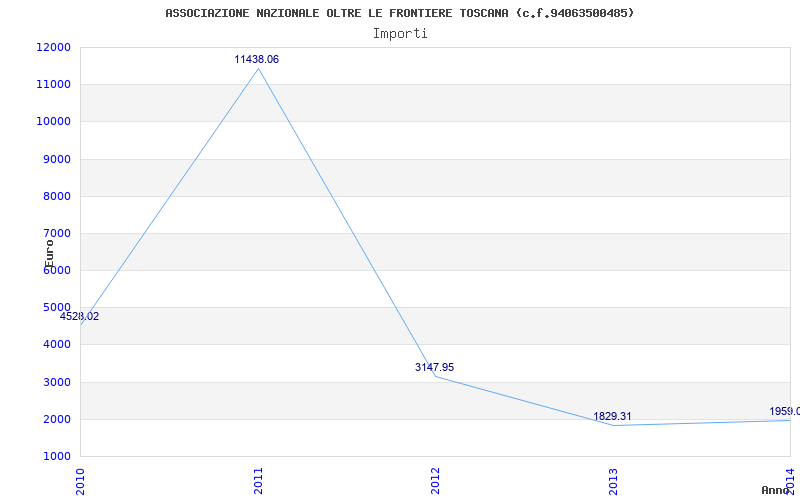
Task: Select the 11438.06 data label
Action: (257, 59)
